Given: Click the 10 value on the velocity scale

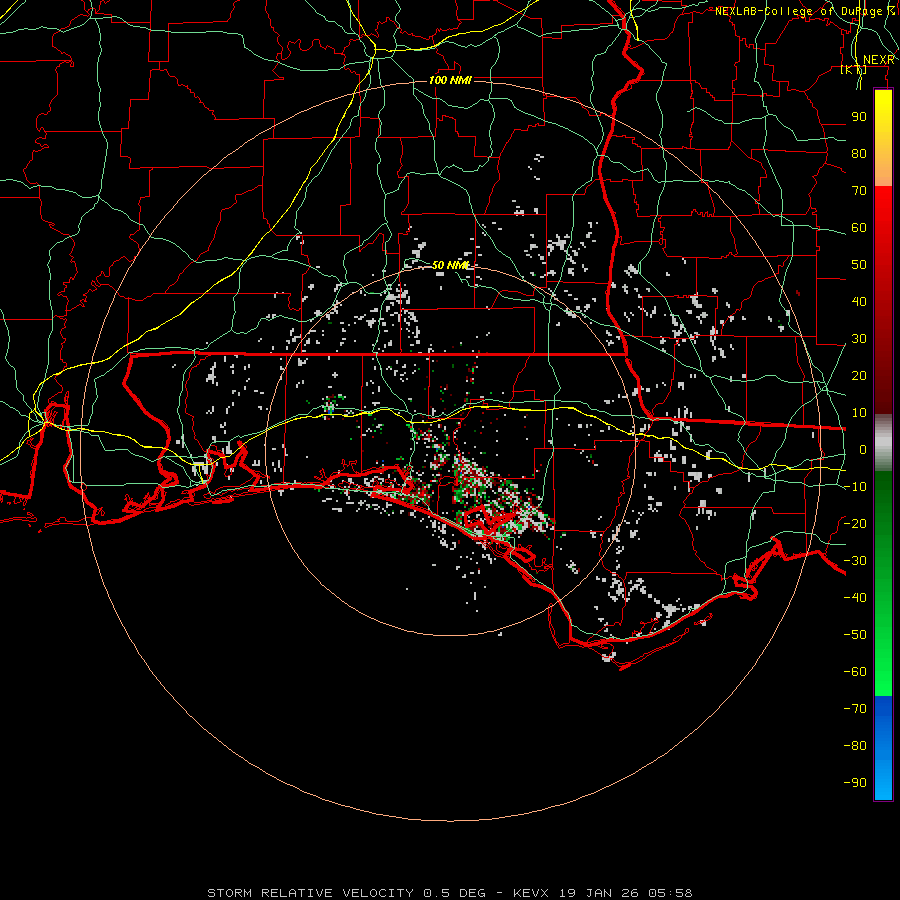Looking at the screenshot, I should (859, 413).
